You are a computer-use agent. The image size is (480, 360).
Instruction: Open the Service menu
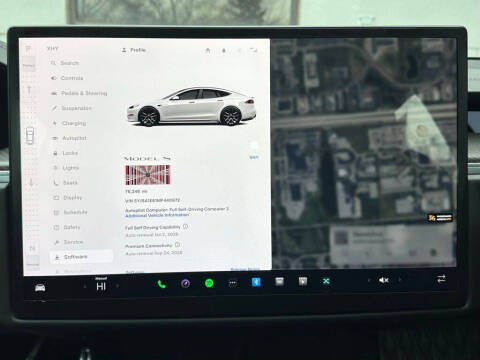click(x=69, y=242)
